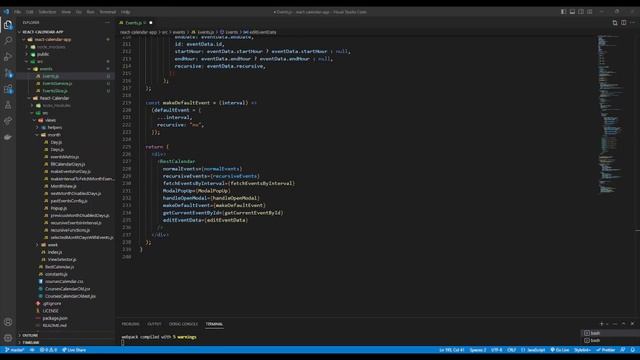Screen dimensions: 640x360
Task: Switch to the Problems panel tab
Action: (x=130, y=324)
